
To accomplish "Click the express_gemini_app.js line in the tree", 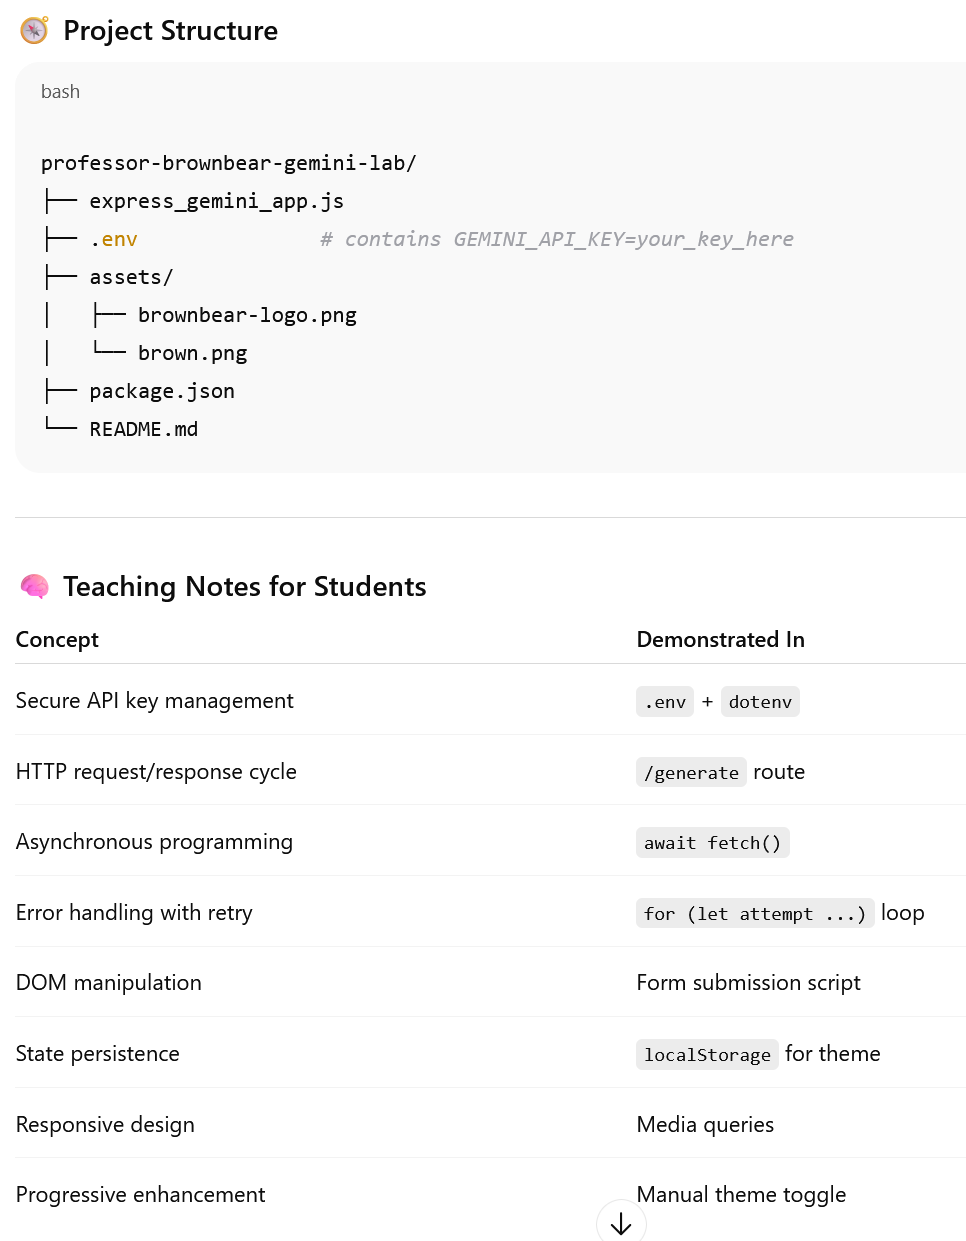I will click(216, 201).
